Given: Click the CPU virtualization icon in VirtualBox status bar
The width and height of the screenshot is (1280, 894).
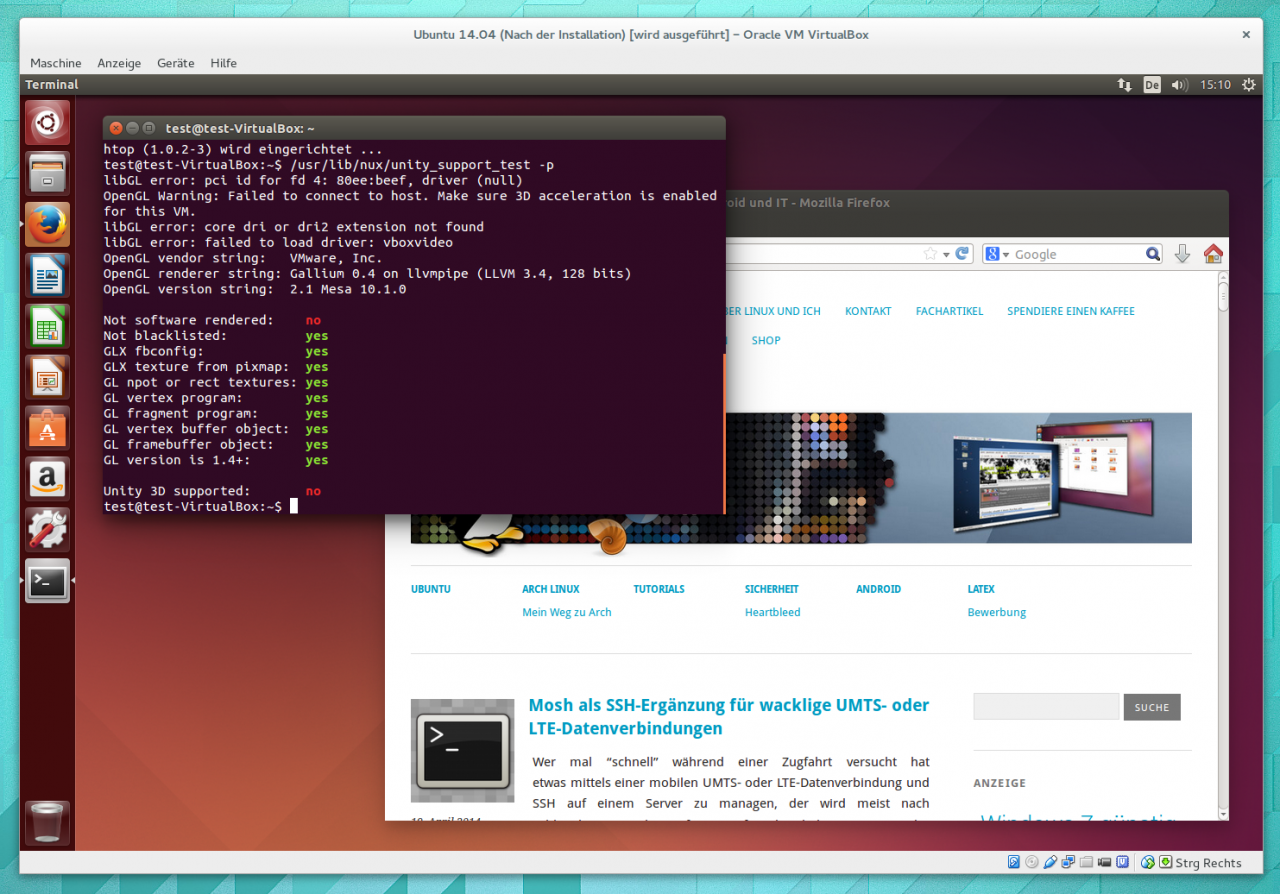Looking at the screenshot, I should (1122, 862).
